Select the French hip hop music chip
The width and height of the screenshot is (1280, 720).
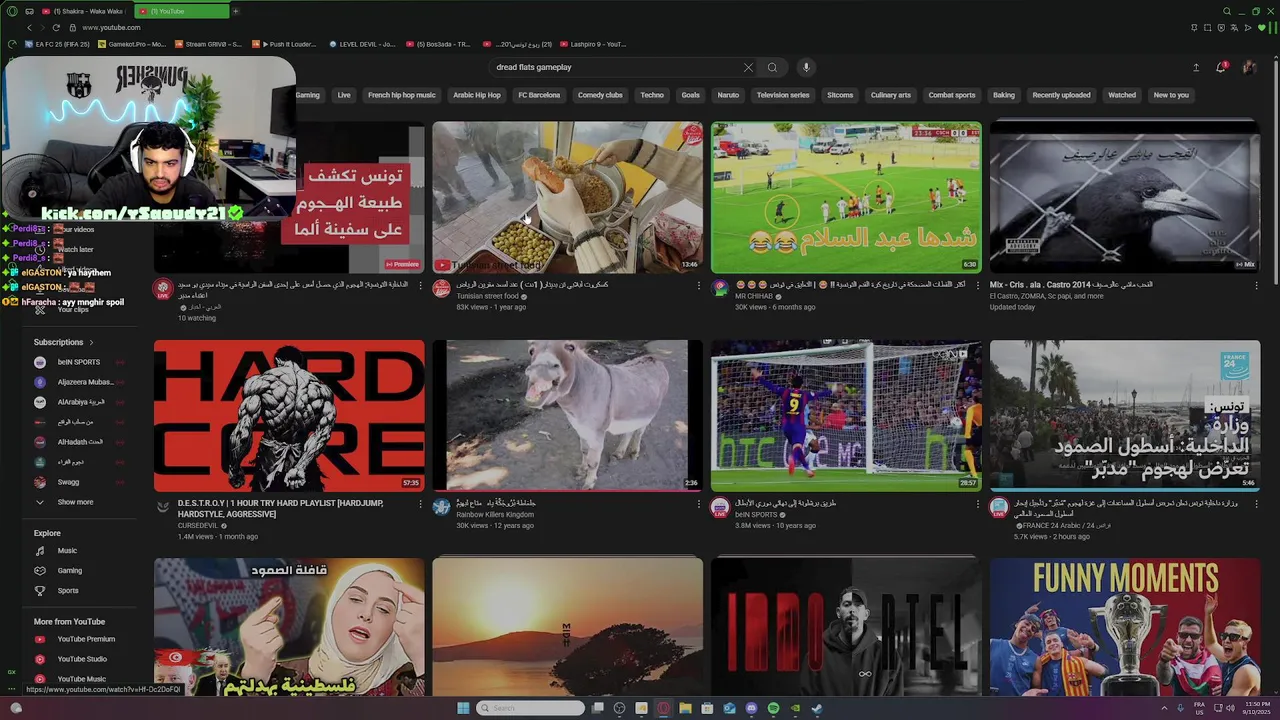(401, 95)
